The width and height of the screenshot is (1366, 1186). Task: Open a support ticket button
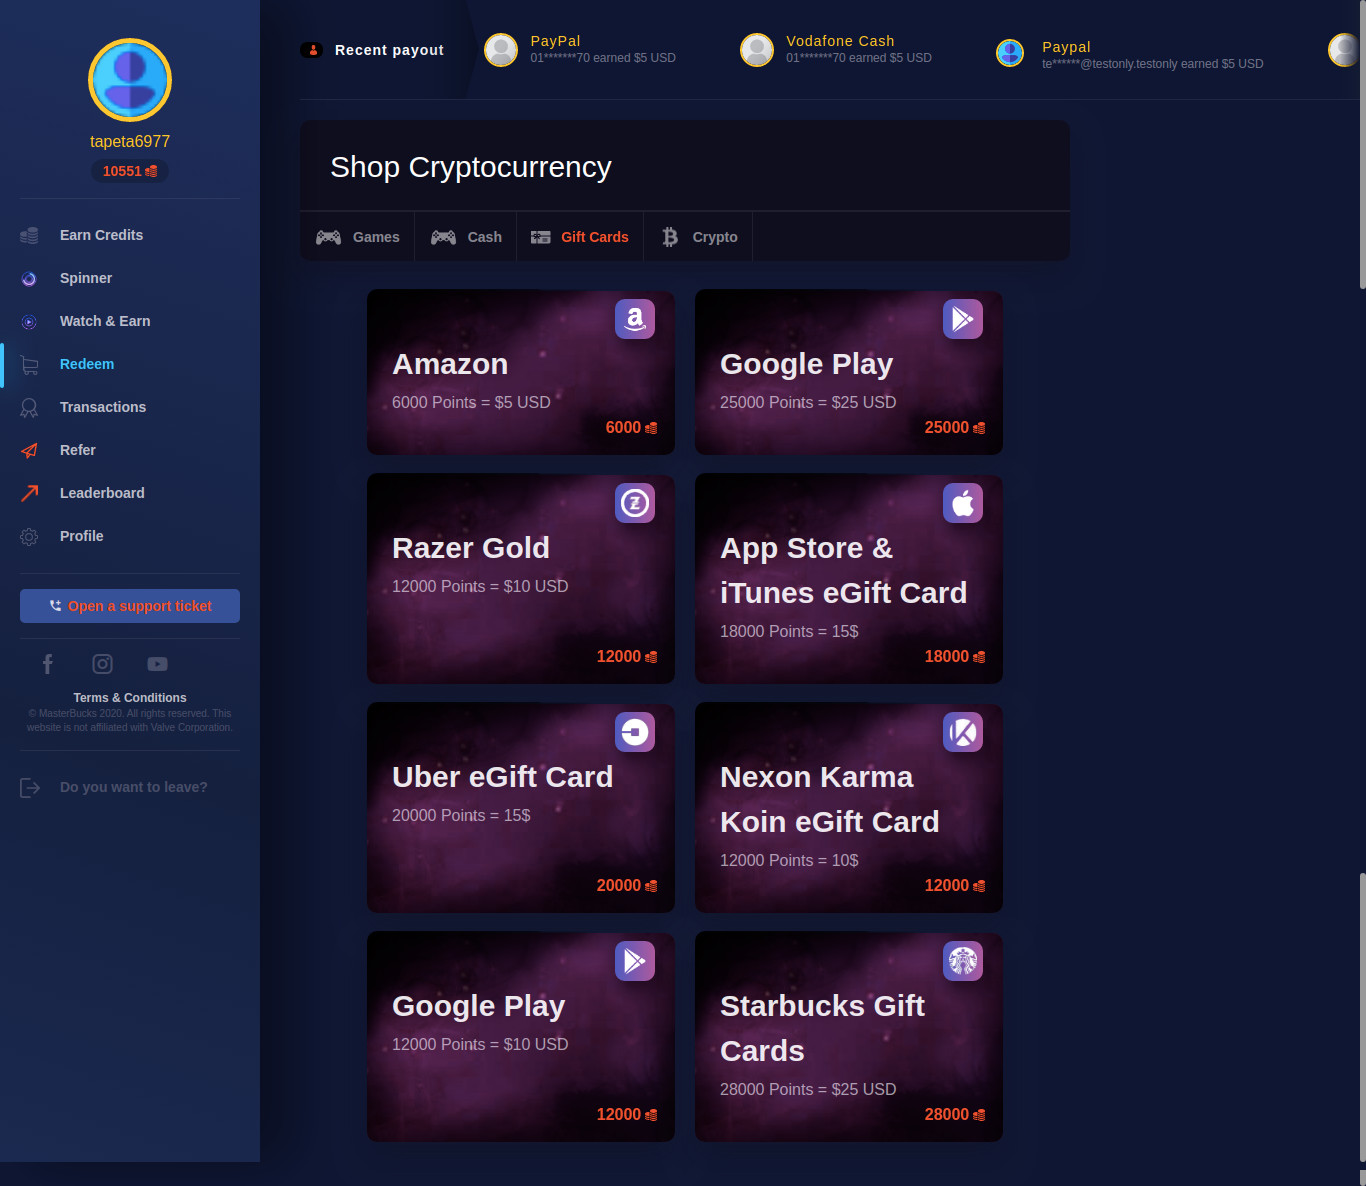130,606
